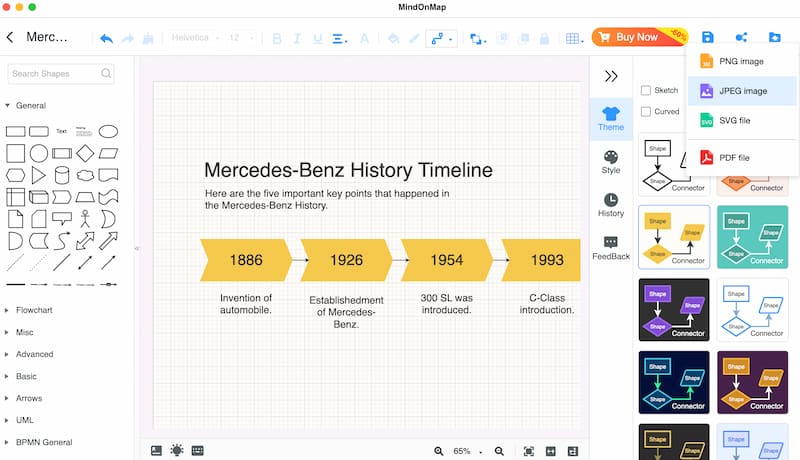Expand the Arrows section
800x460 pixels.
click(x=7, y=398)
